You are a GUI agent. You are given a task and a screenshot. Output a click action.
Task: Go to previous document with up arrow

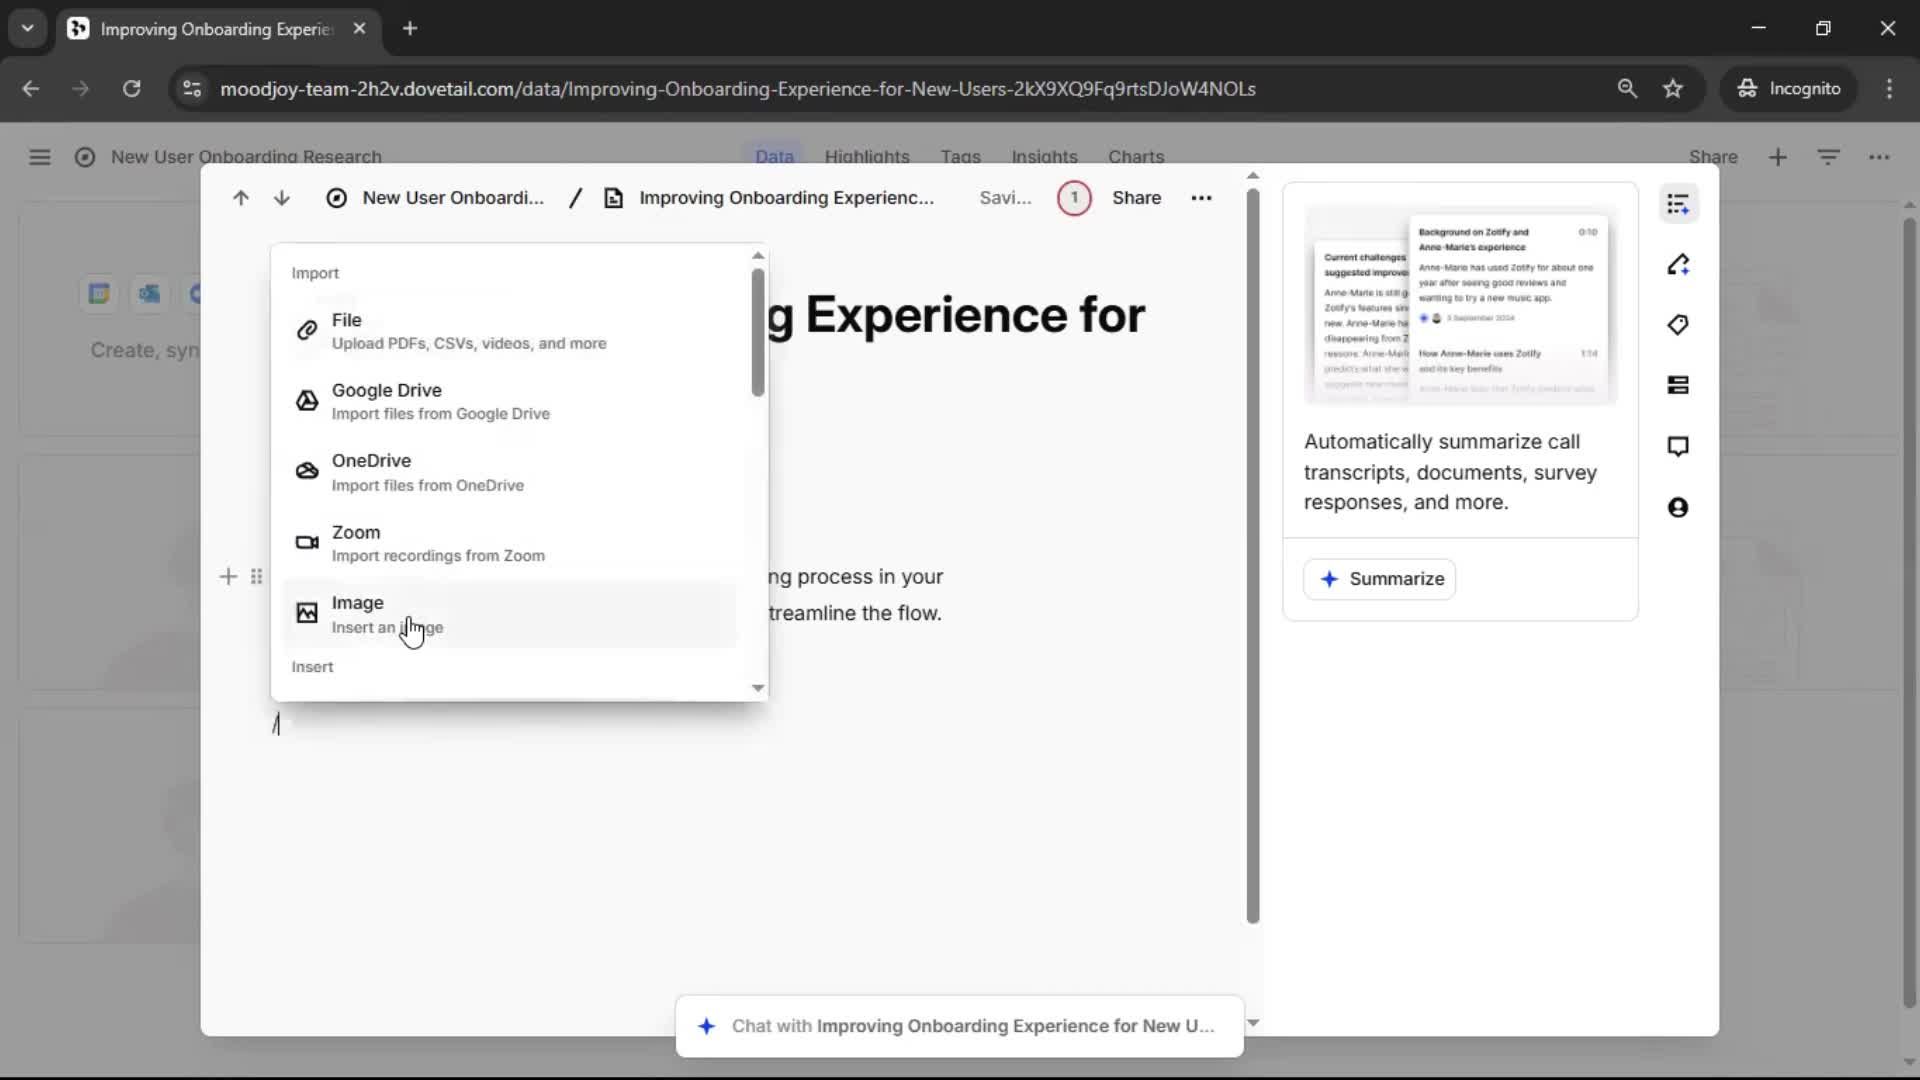pos(241,198)
